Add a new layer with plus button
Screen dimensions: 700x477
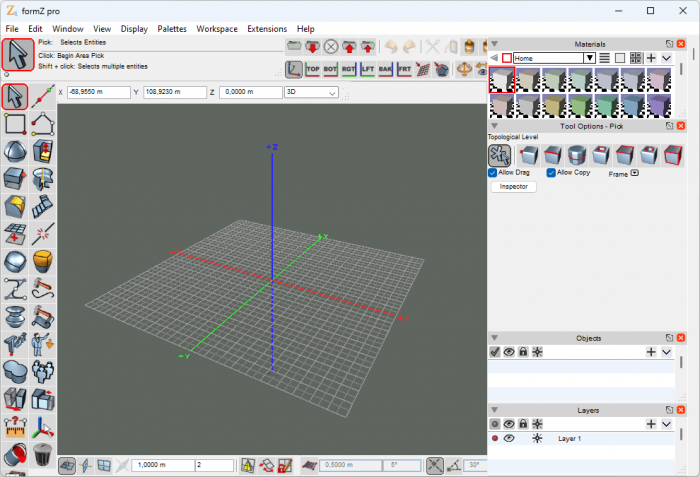[x=651, y=424]
